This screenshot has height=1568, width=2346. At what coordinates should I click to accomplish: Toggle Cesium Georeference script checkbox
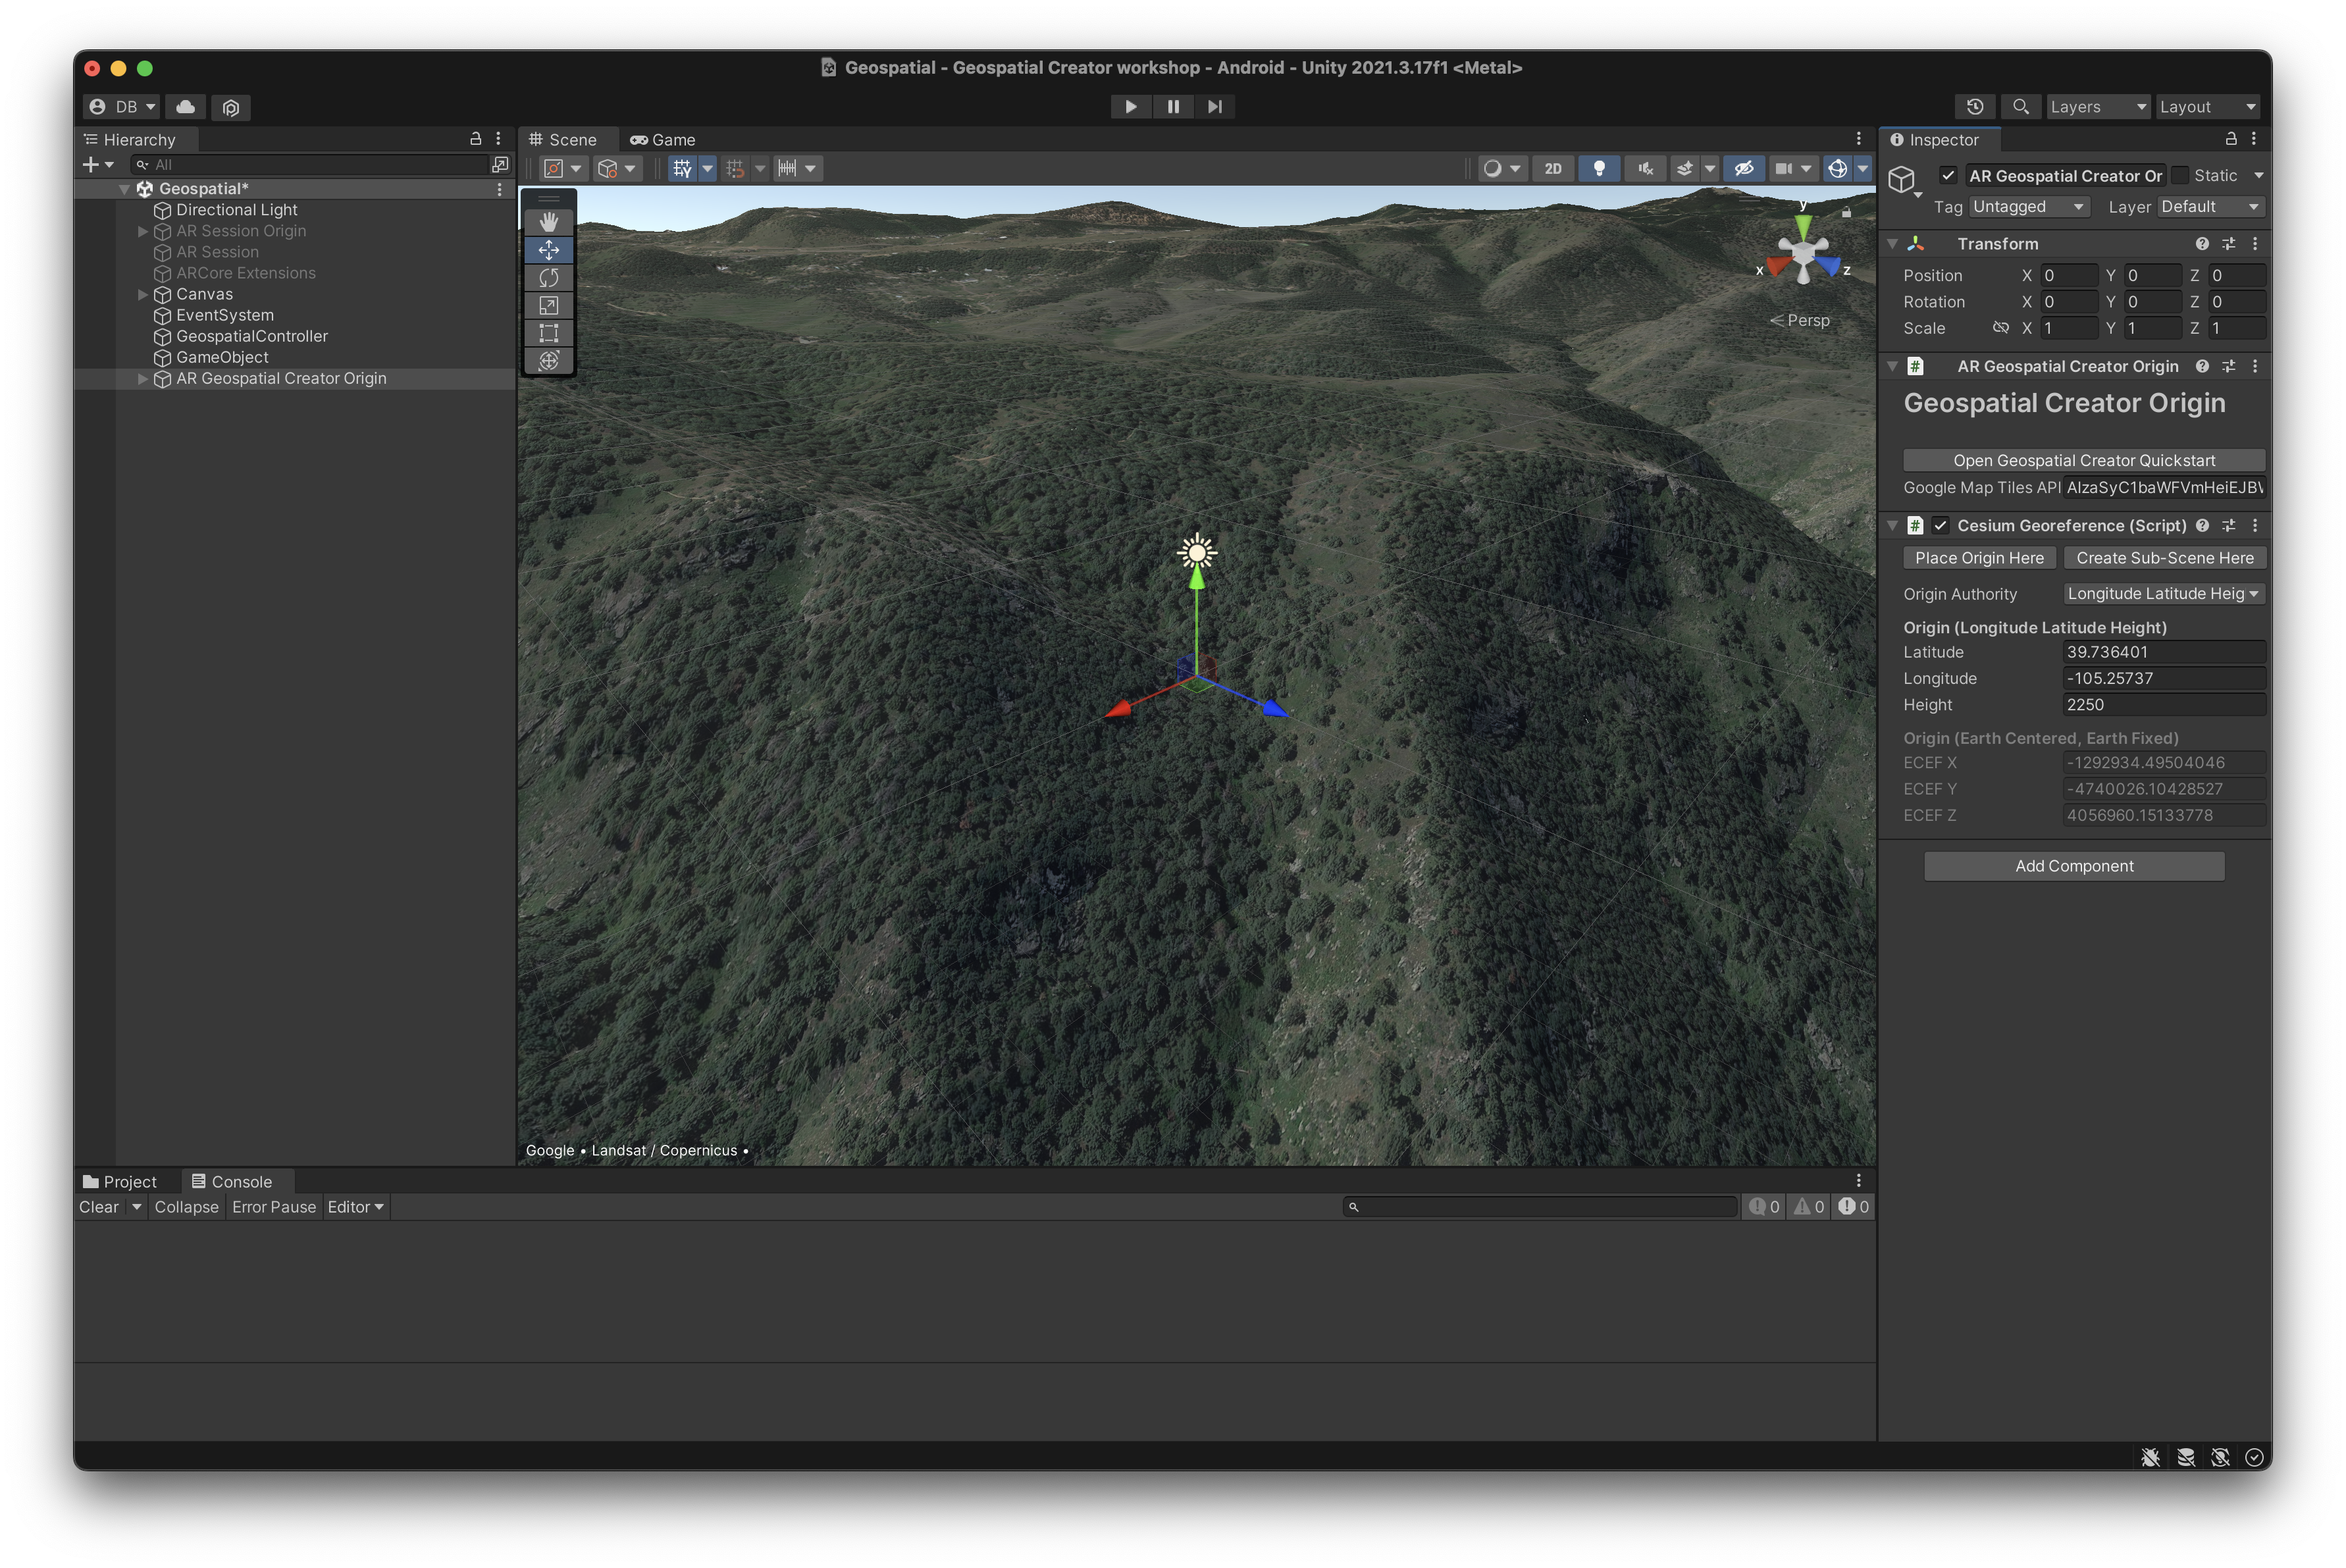coord(1939,525)
